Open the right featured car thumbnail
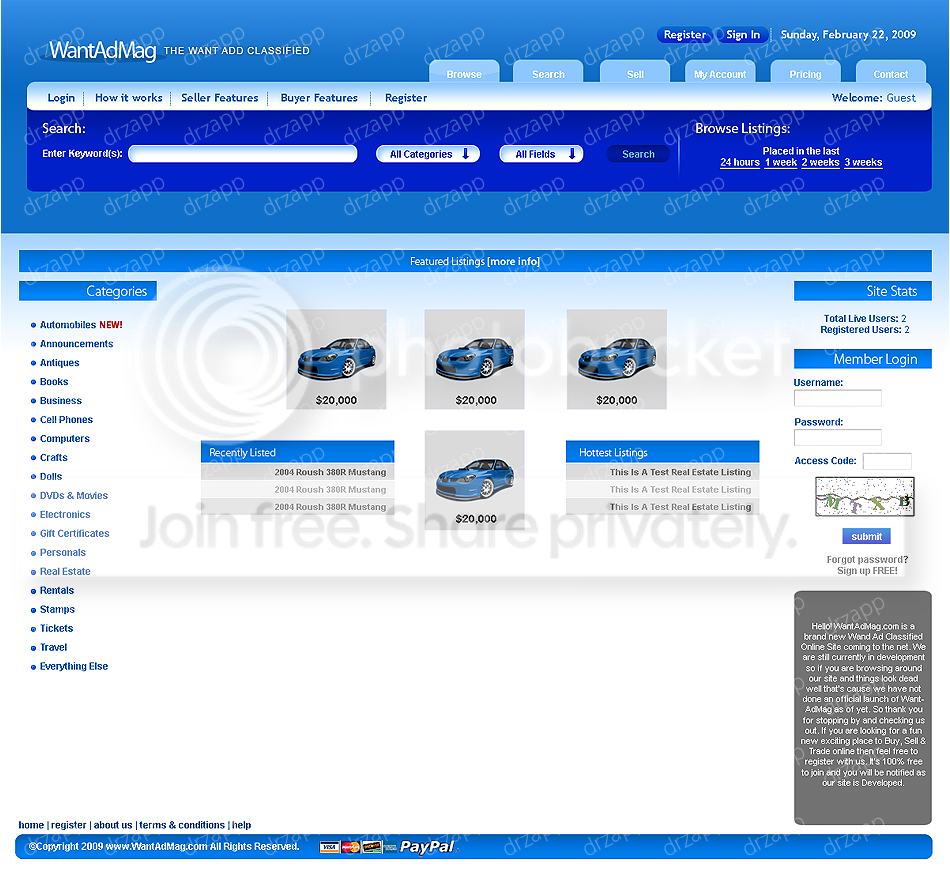The image size is (950, 869). 617,359
